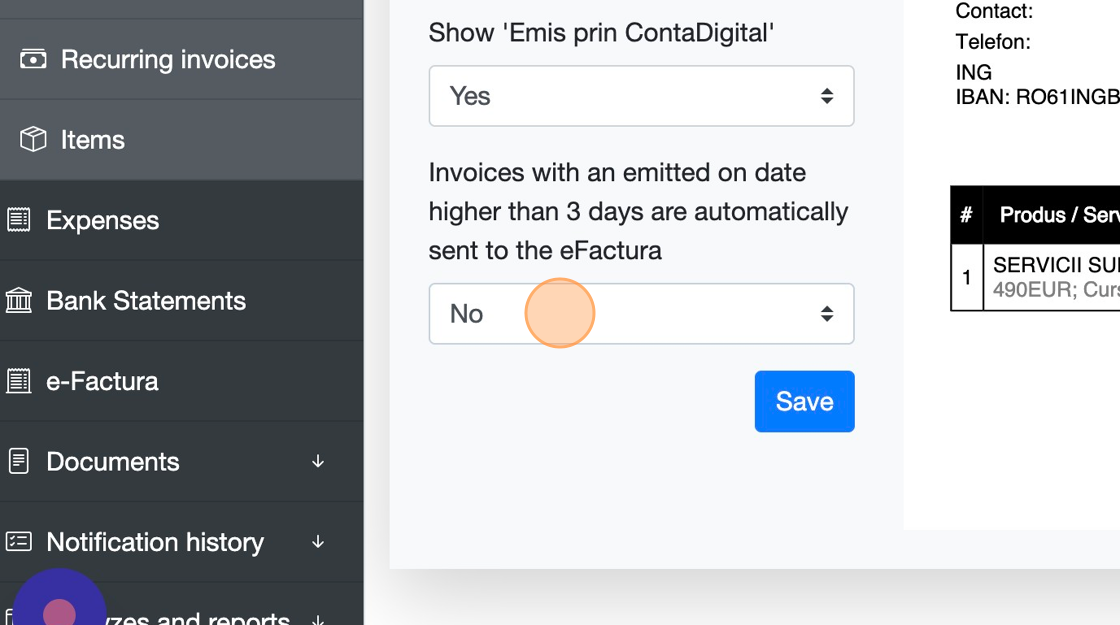
Task: Click the Expenses receipt icon
Action: coord(18,220)
